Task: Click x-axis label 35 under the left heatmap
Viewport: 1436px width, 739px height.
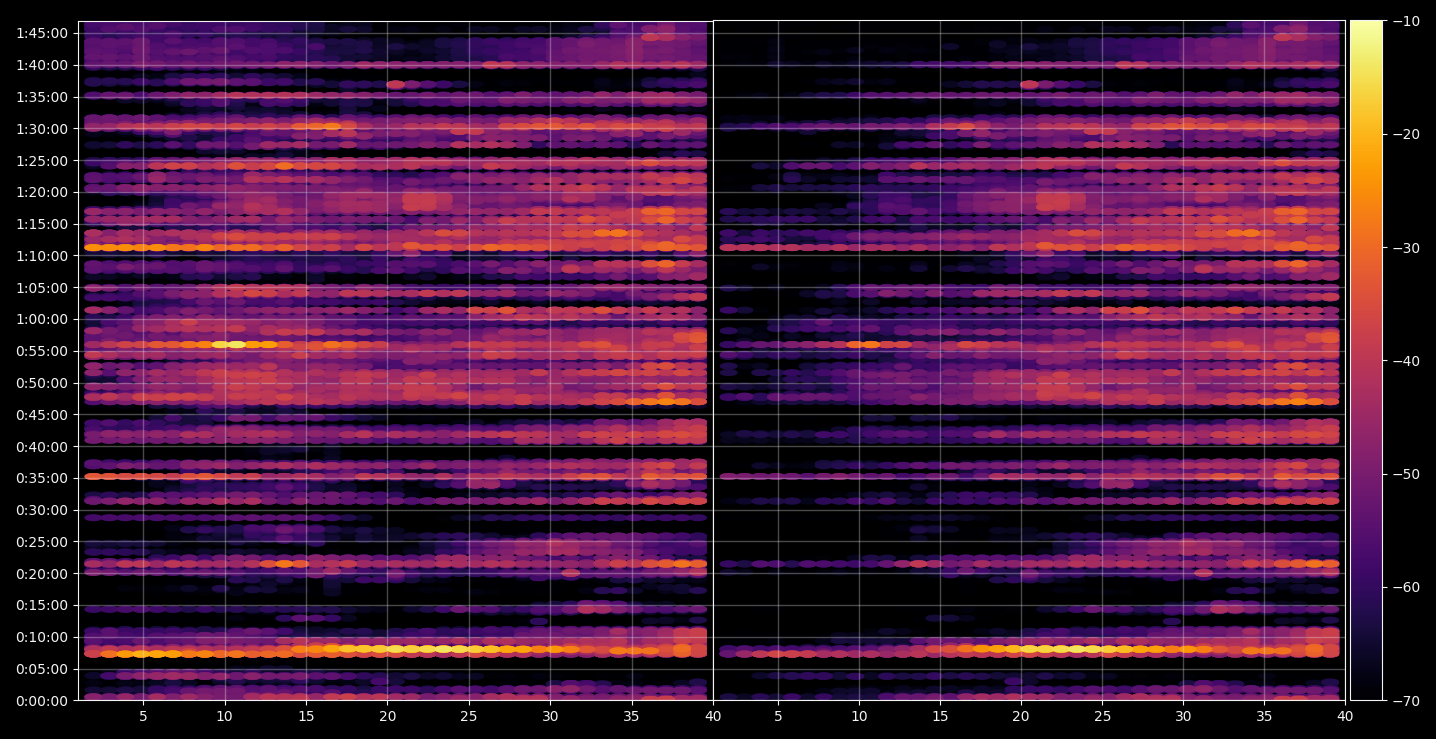Action: [x=632, y=717]
